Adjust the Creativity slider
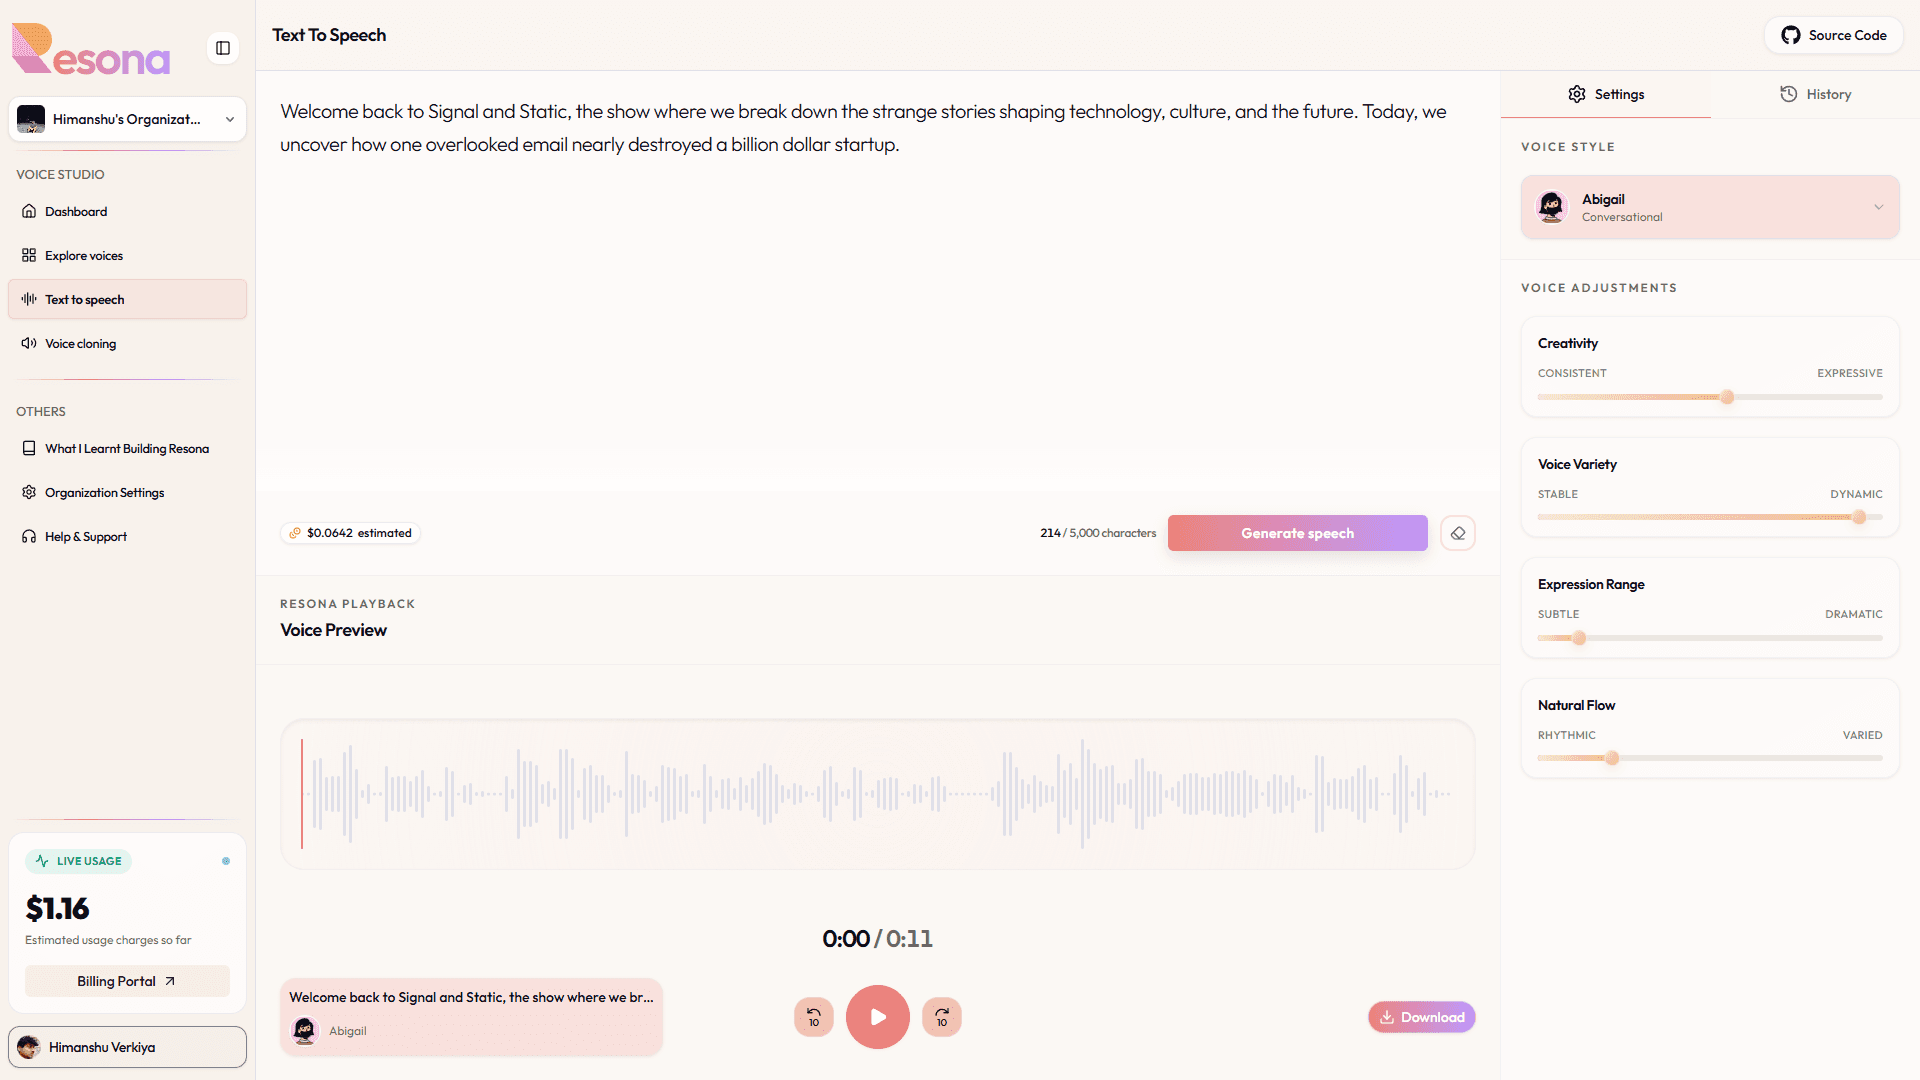Screen dimensions: 1920x1080 tap(1710, 397)
